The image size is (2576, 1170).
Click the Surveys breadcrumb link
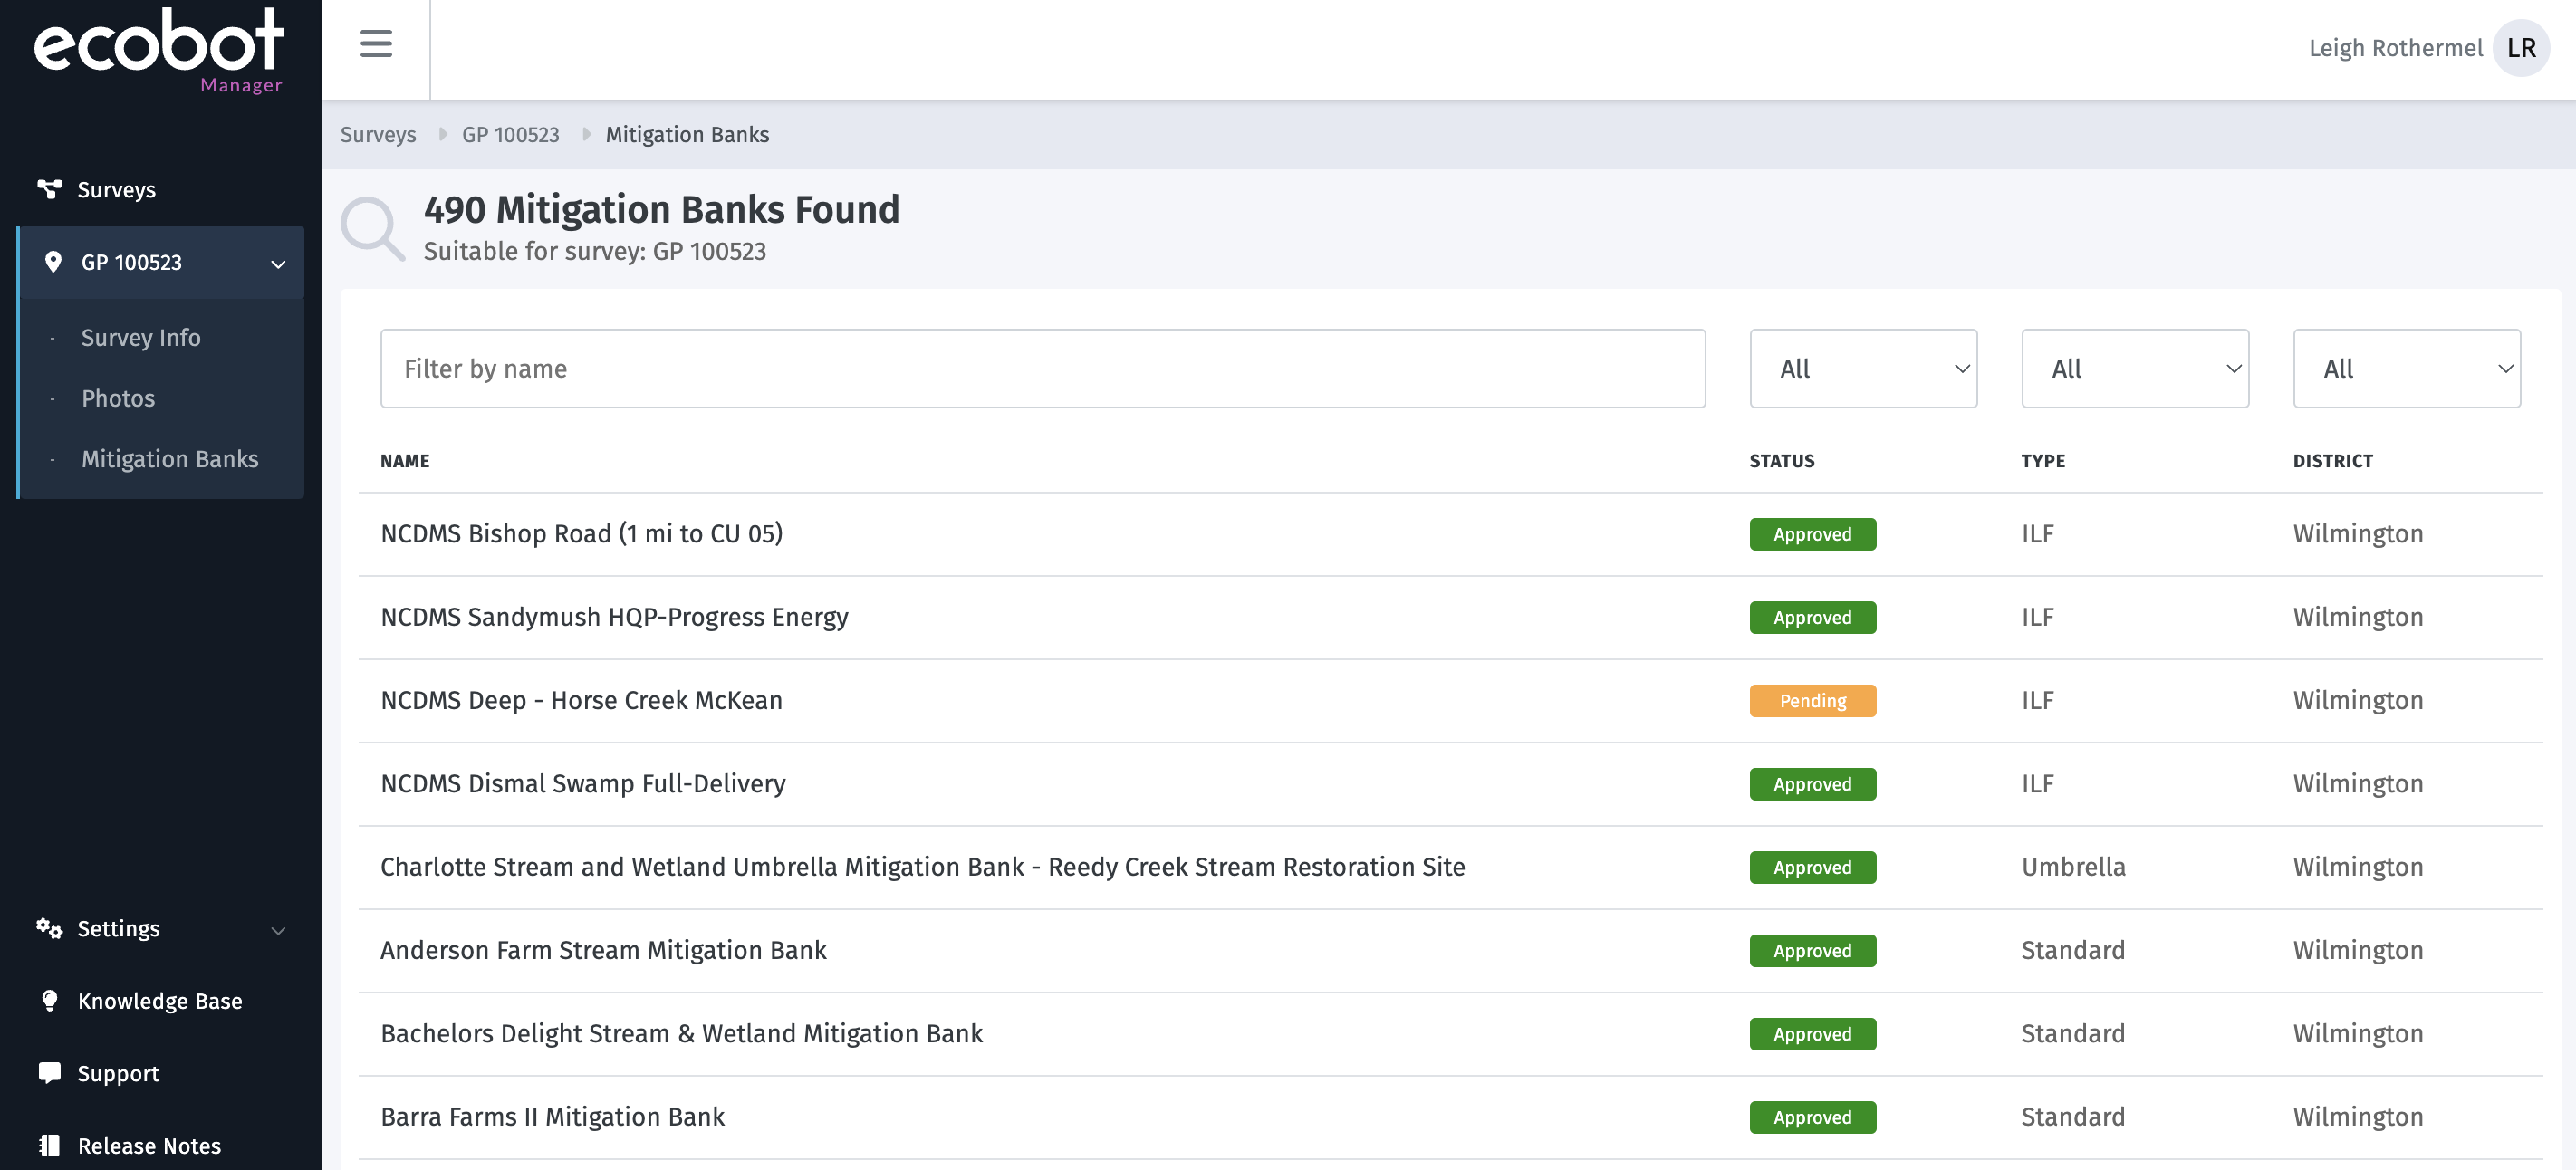tap(377, 135)
